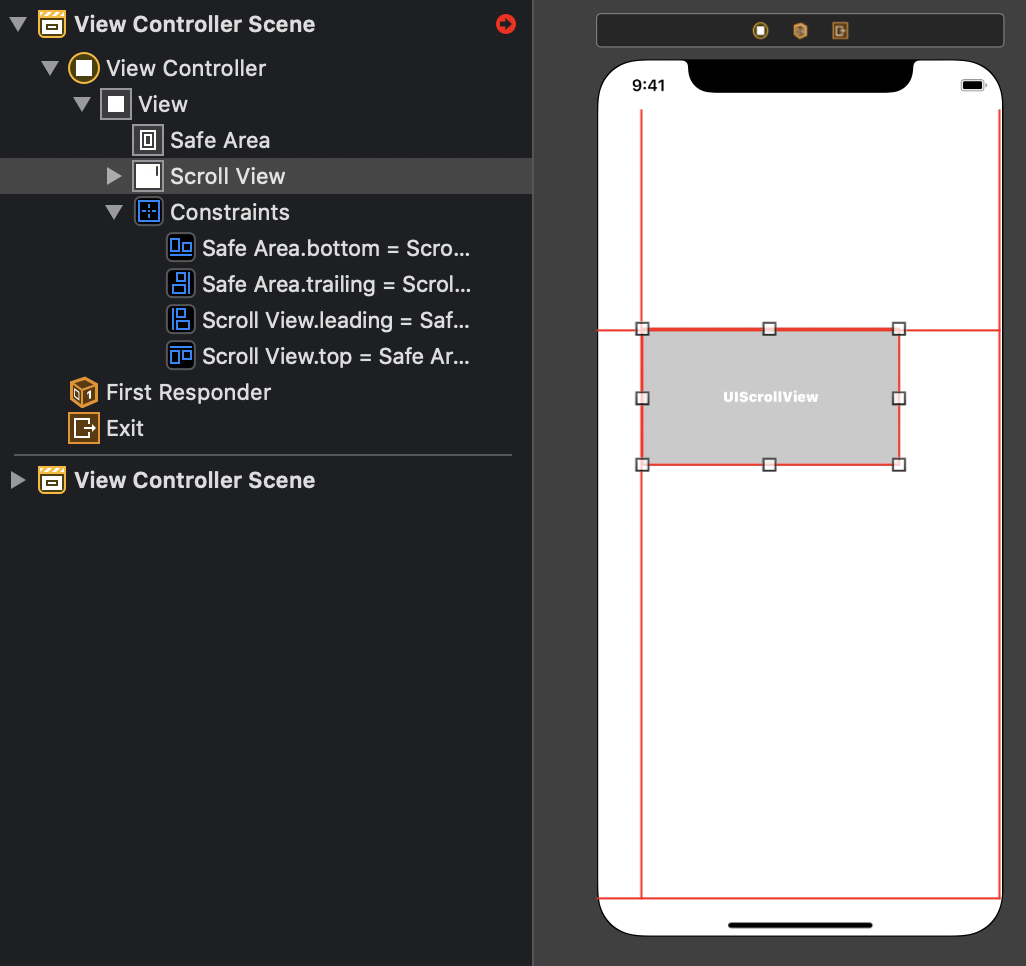Select the "View Controller Scene" title of the expanded scene

click(x=195, y=24)
